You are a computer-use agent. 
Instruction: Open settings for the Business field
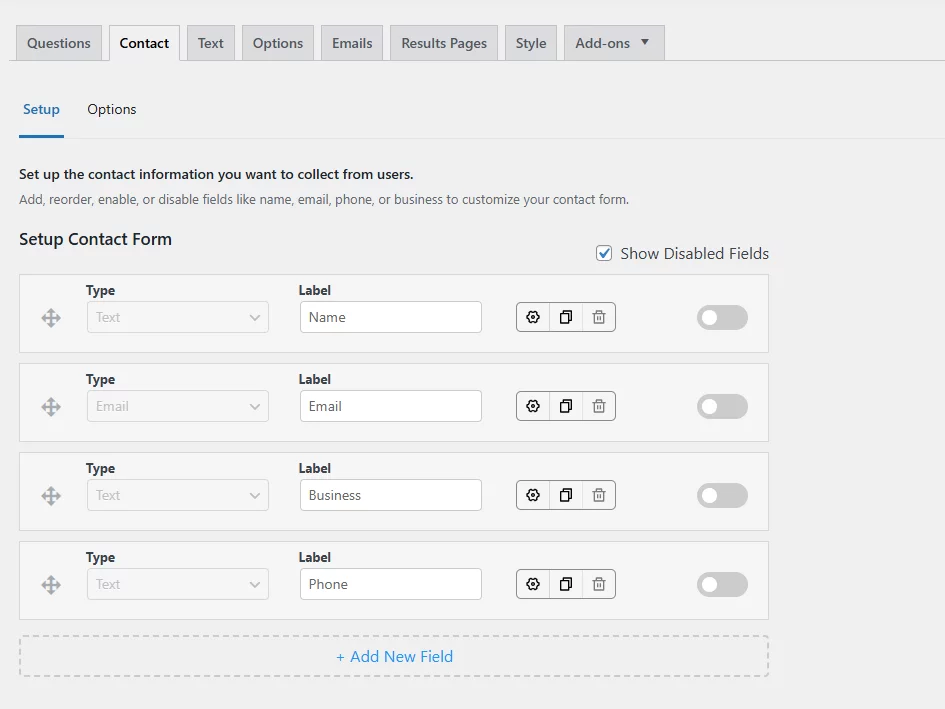pyautogui.click(x=532, y=494)
